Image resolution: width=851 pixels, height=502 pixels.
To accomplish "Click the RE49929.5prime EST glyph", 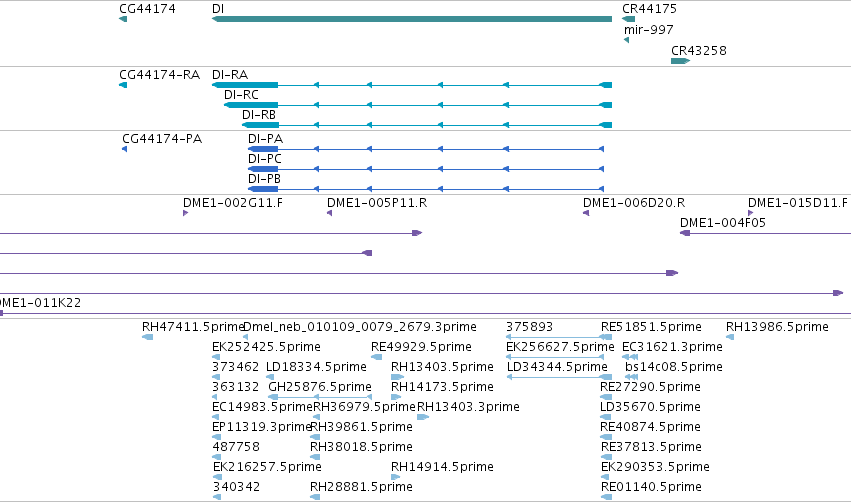I will [x=377, y=357].
